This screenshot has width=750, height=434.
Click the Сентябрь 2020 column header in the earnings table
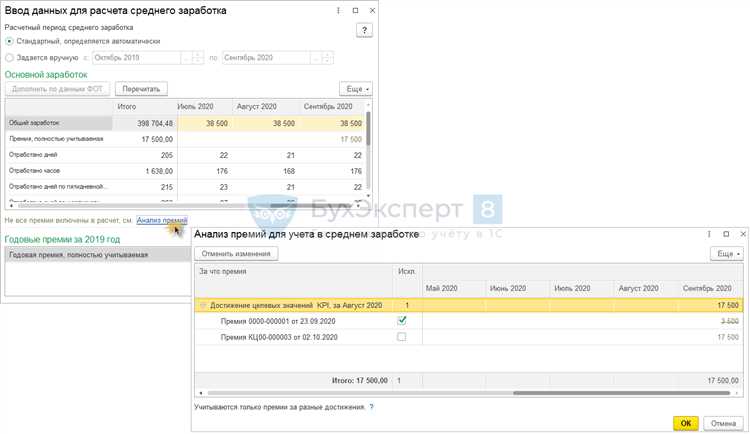(331, 107)
